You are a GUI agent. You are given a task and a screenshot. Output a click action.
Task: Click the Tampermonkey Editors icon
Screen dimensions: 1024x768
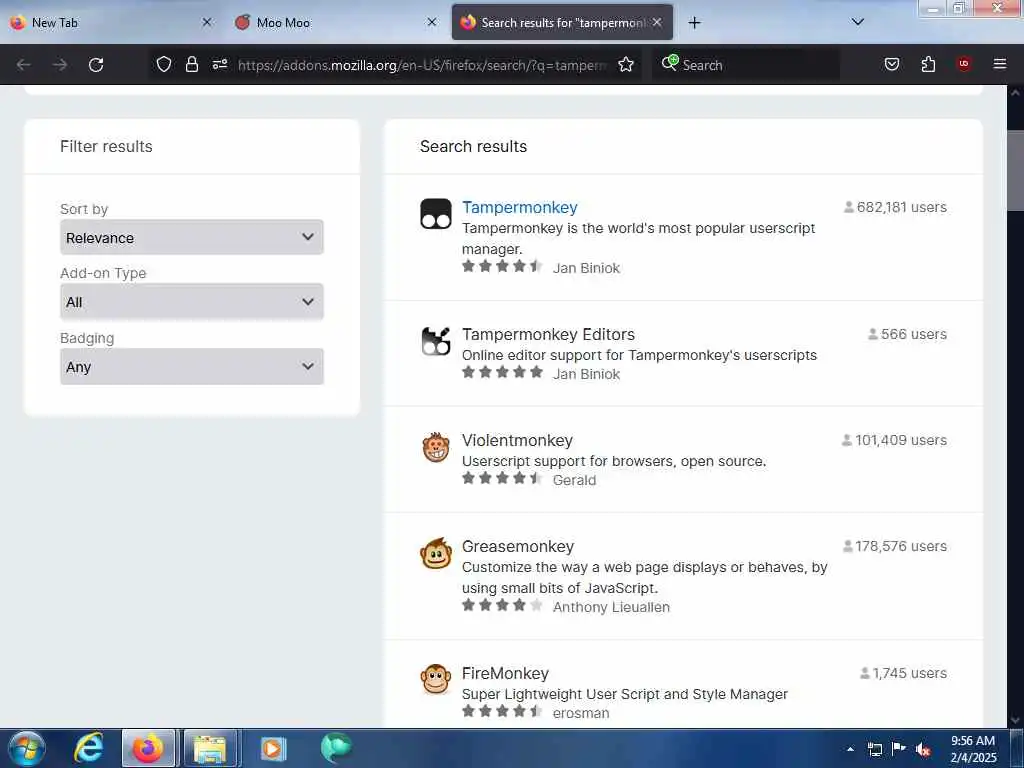pos(436,340)
